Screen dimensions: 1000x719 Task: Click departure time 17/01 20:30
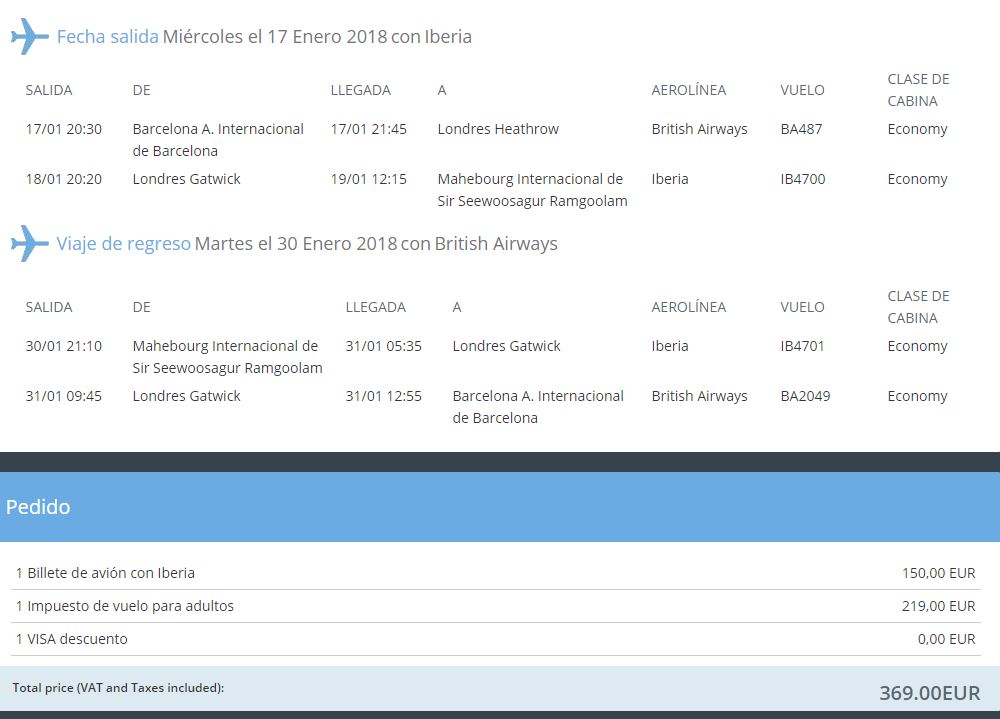(64, 129)
